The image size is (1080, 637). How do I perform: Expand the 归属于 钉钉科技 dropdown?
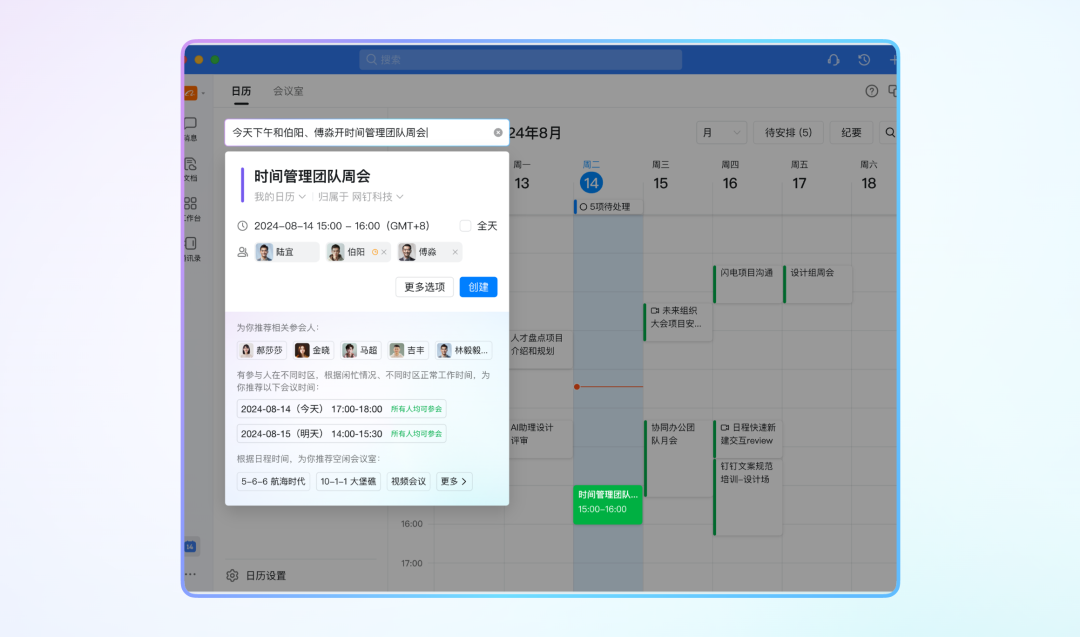click(361, 197)
